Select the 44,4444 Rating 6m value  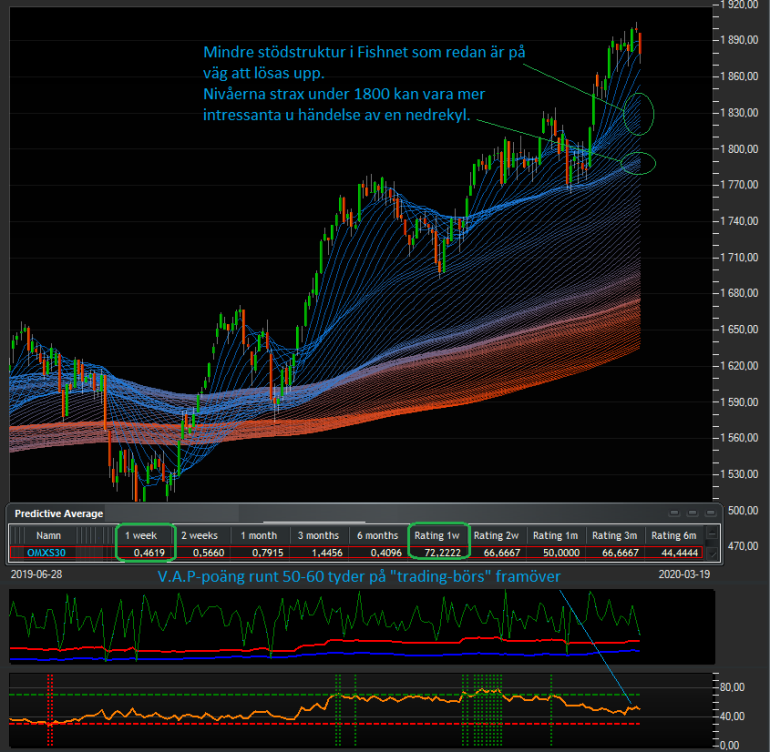click(680, 553)
